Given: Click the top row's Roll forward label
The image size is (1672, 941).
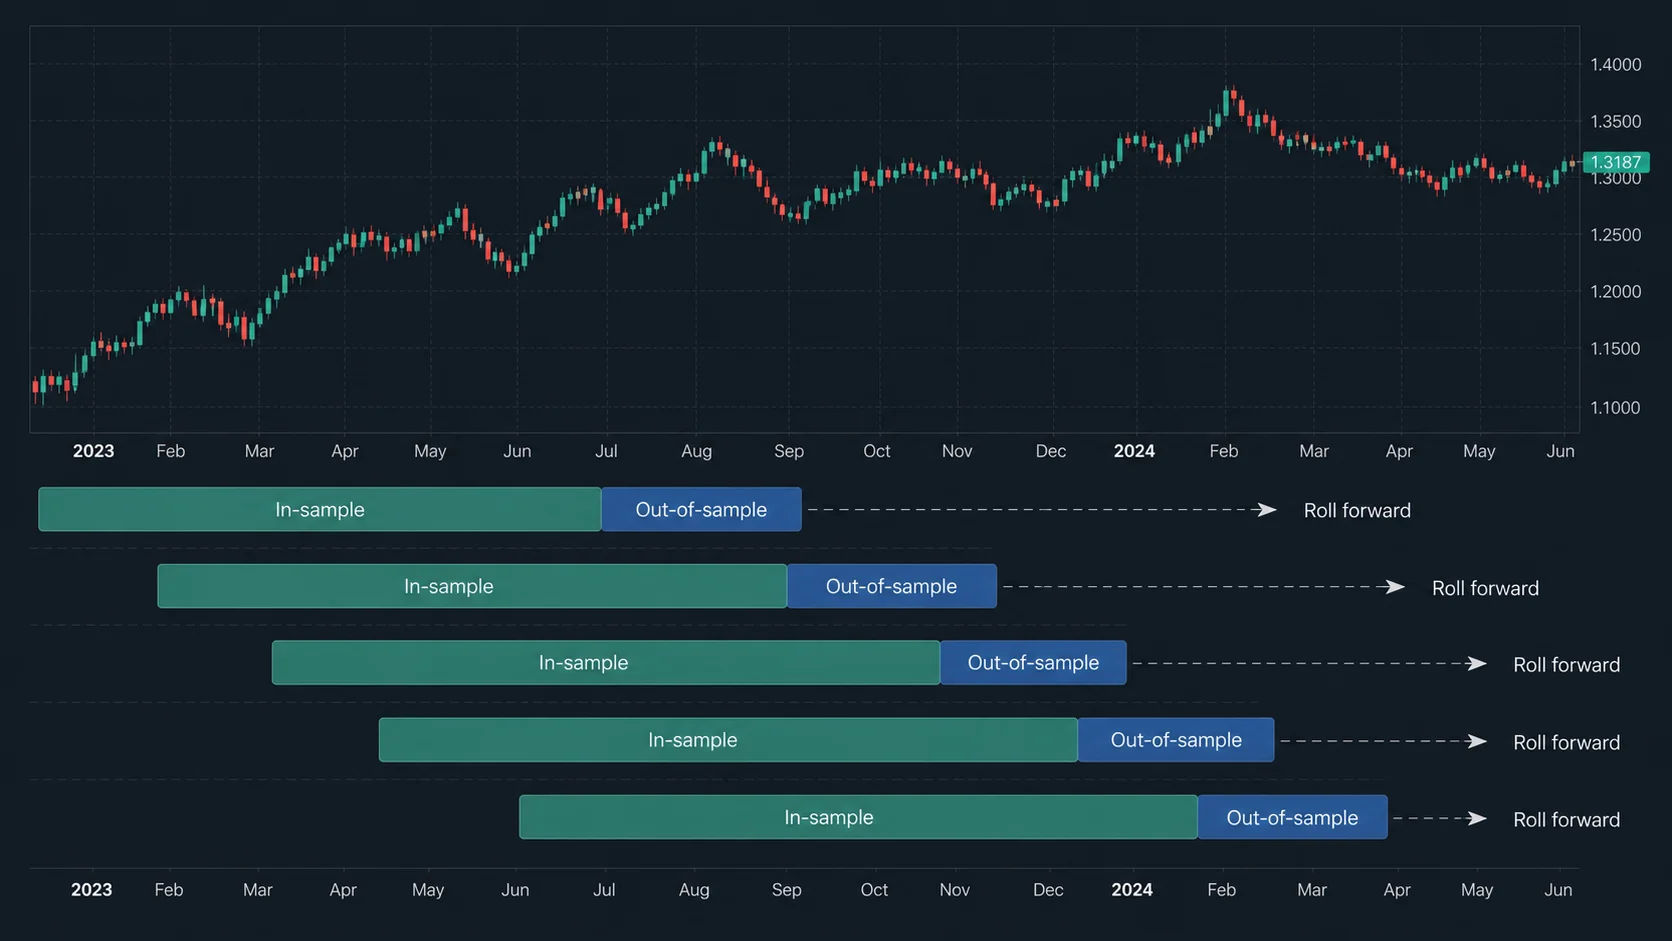Looking at the screenshot, I should [x=1357, y=511].
